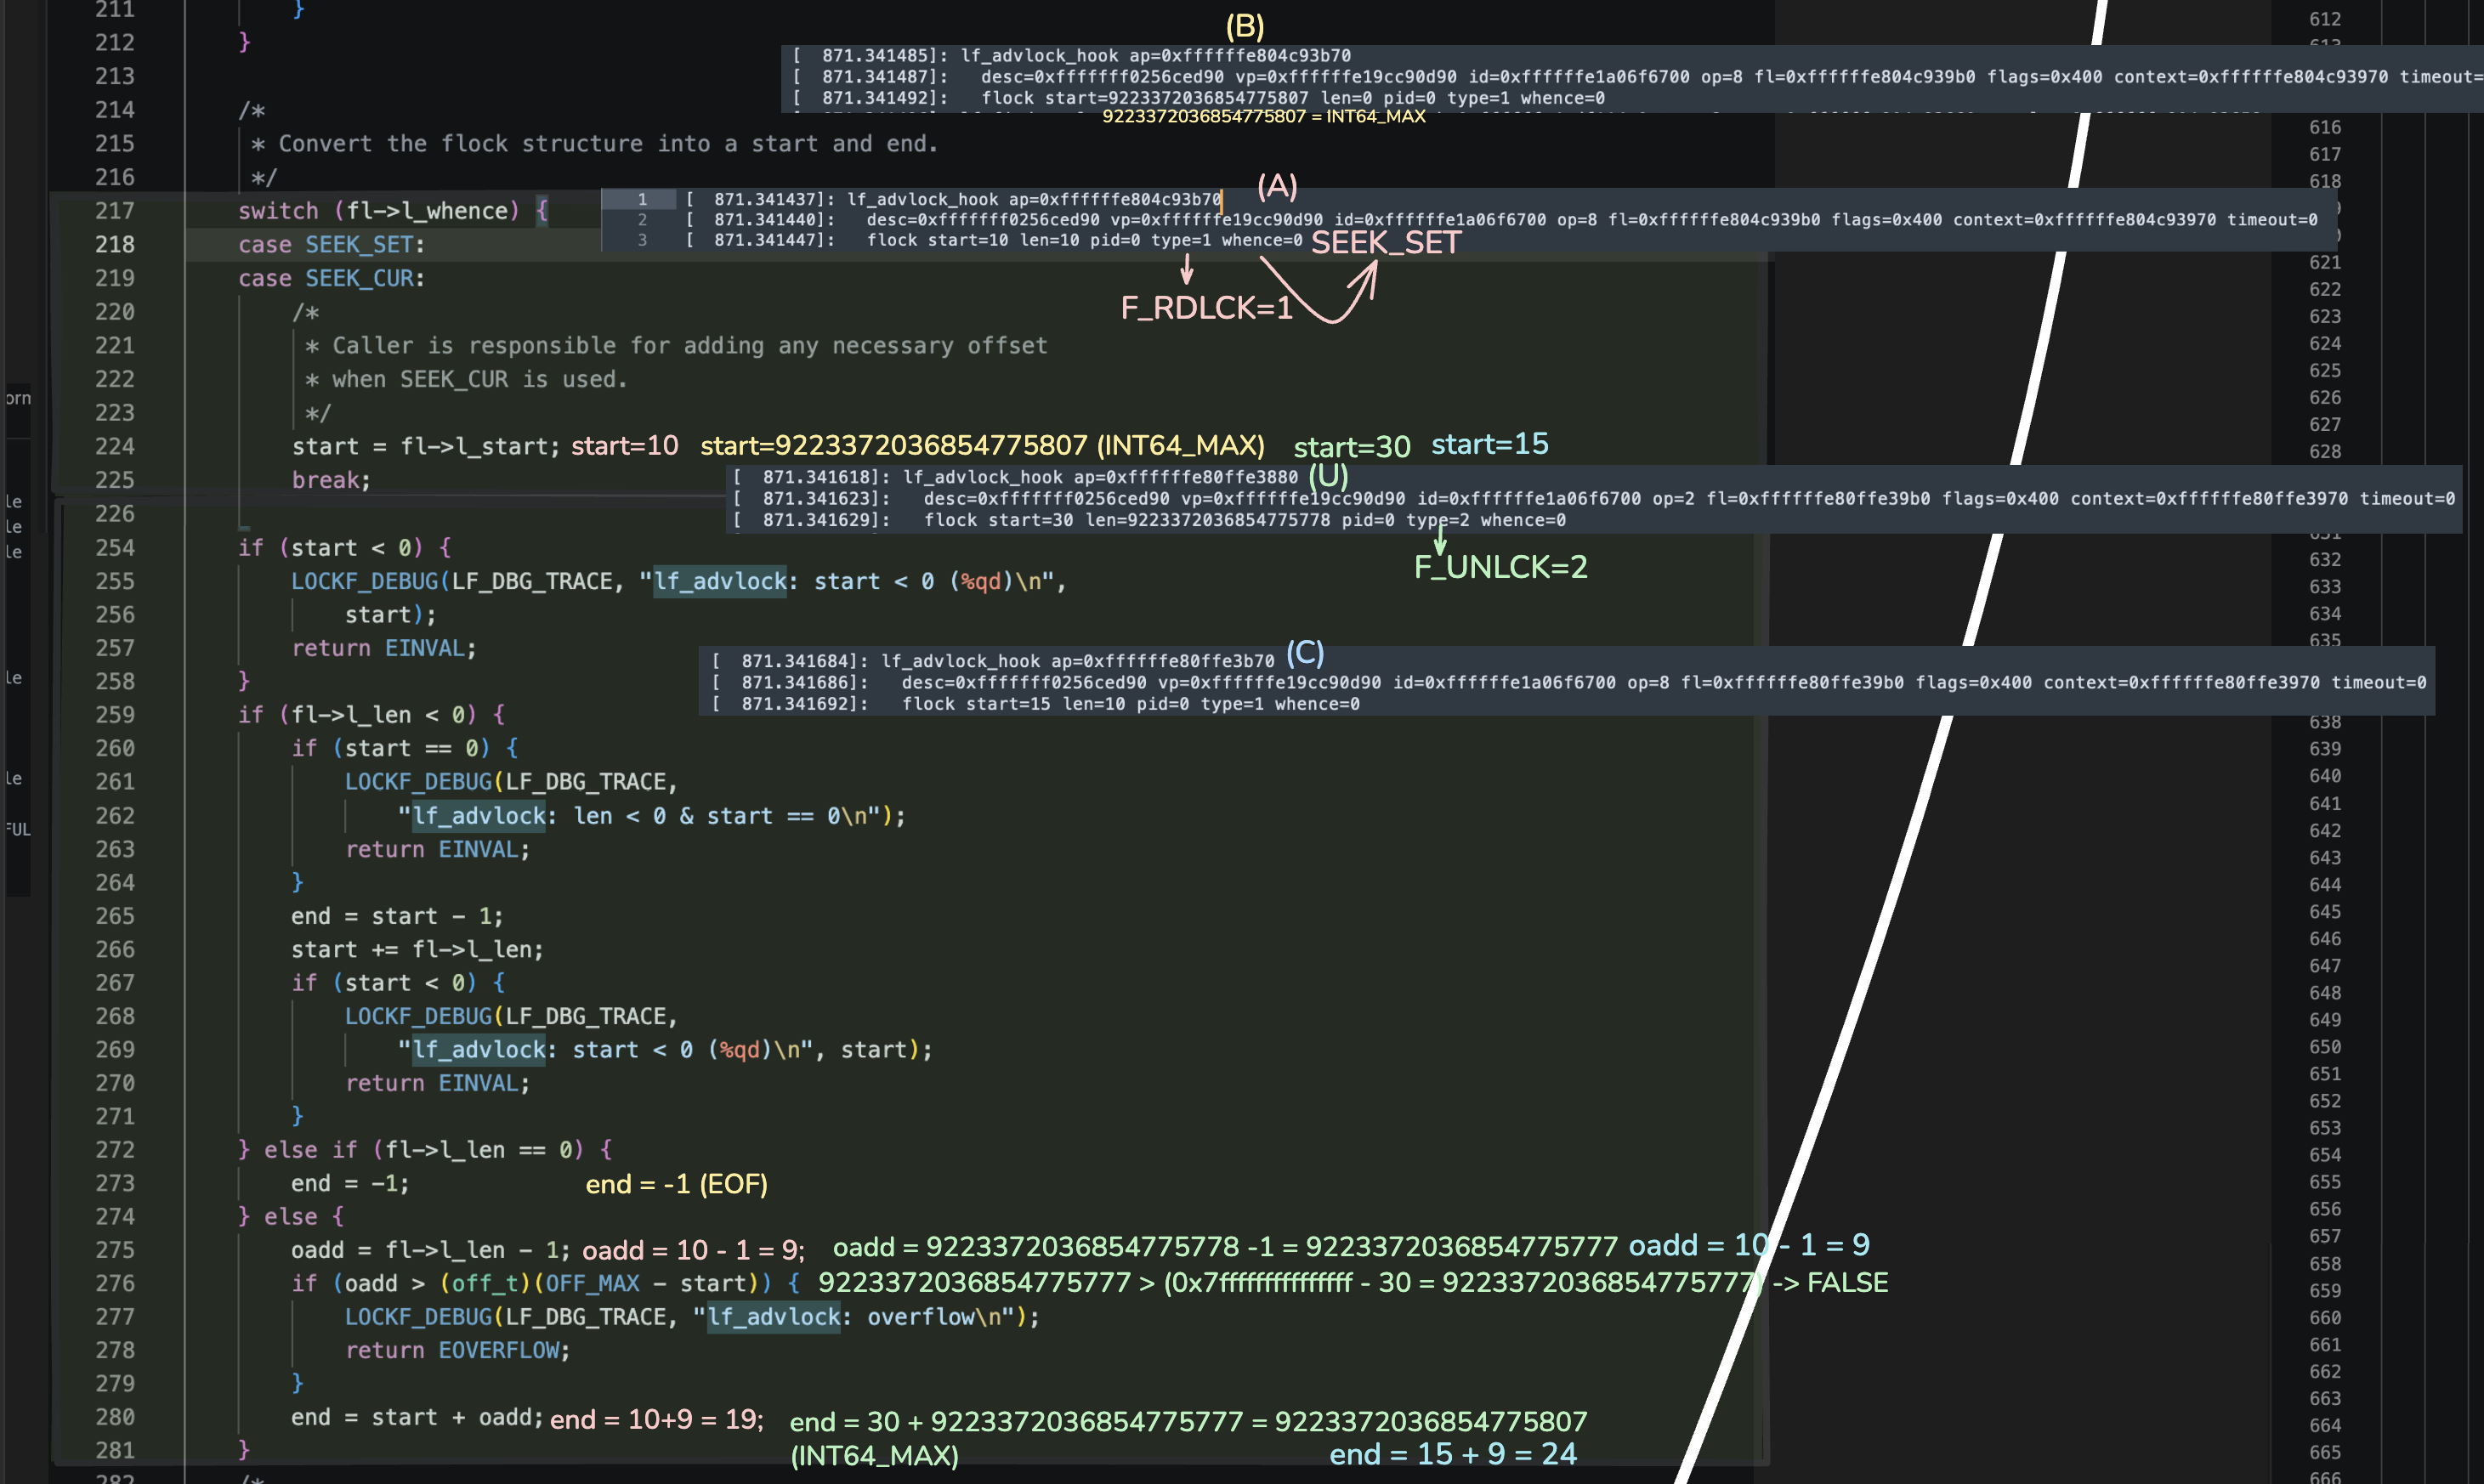Viewport: 2484px width, 1484px height.
Task: Click '} else if (fl->l_len == 0) {' line
Action: 426,1150
